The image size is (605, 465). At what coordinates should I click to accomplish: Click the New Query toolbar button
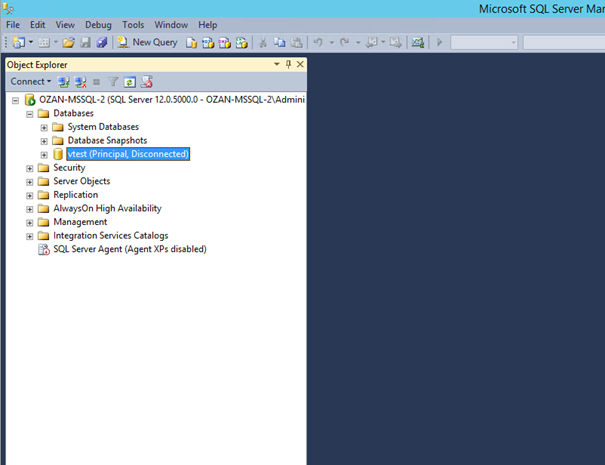[146, 42]
